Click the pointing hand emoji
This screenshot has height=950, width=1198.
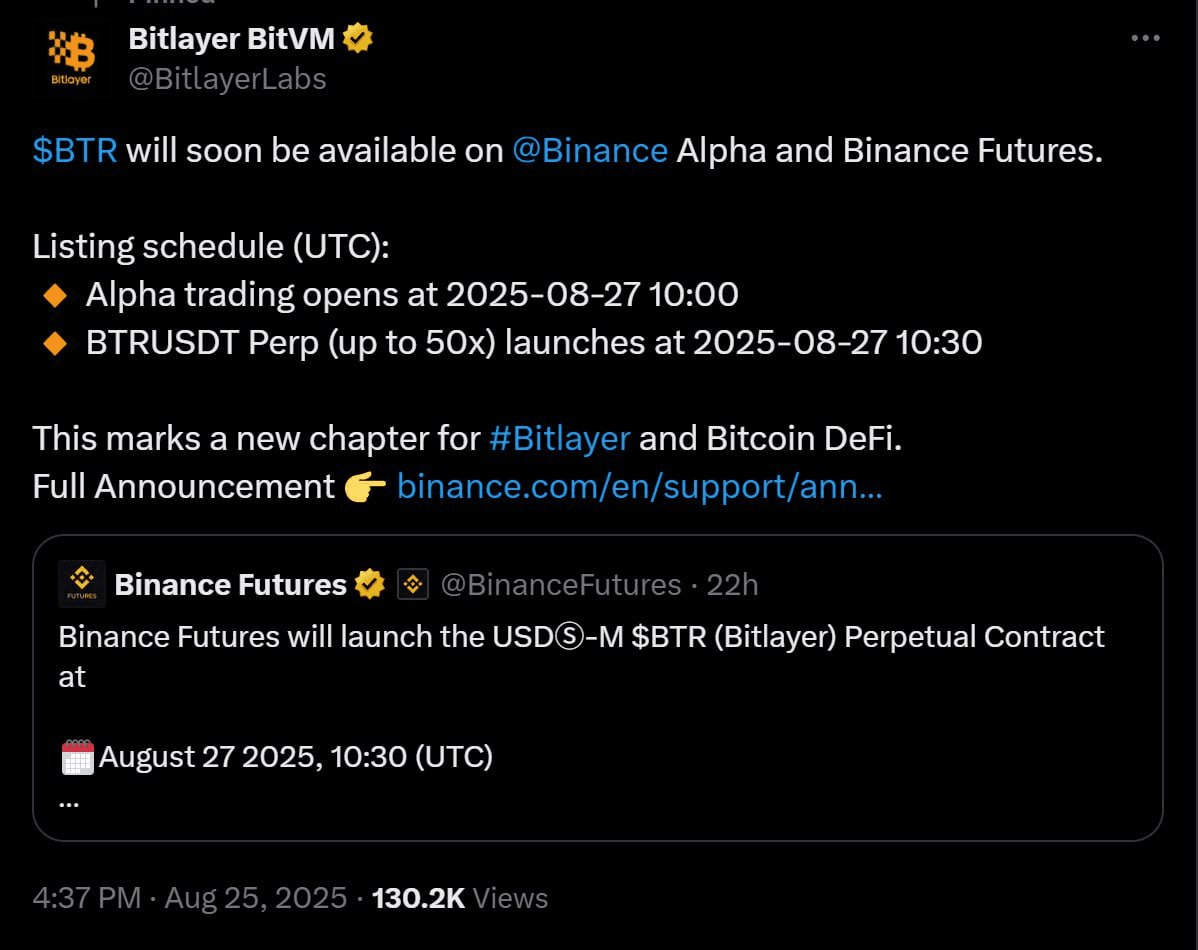(365, 487)
